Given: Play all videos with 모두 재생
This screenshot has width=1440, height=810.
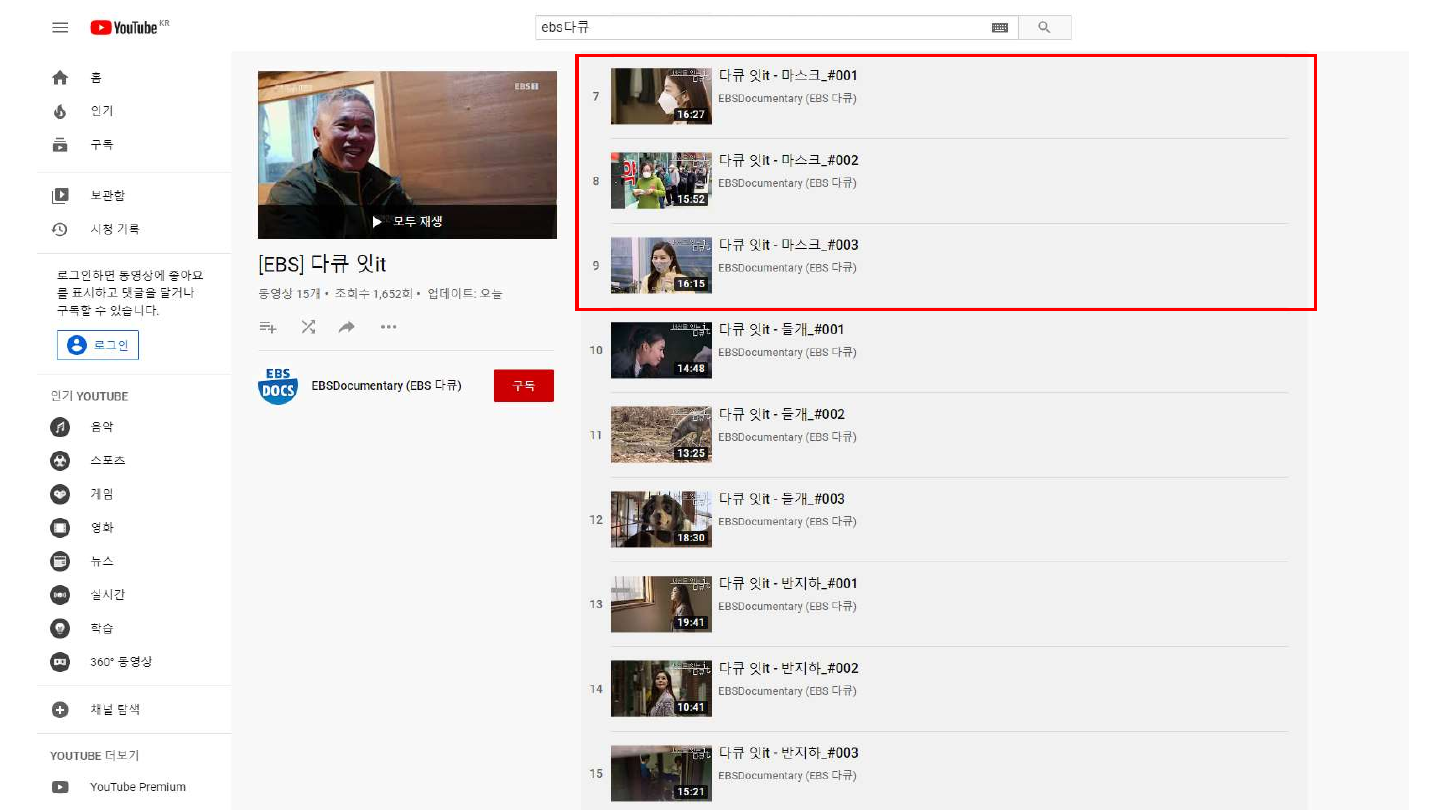Looking at the screenshot, I should [x=407, y=221].
